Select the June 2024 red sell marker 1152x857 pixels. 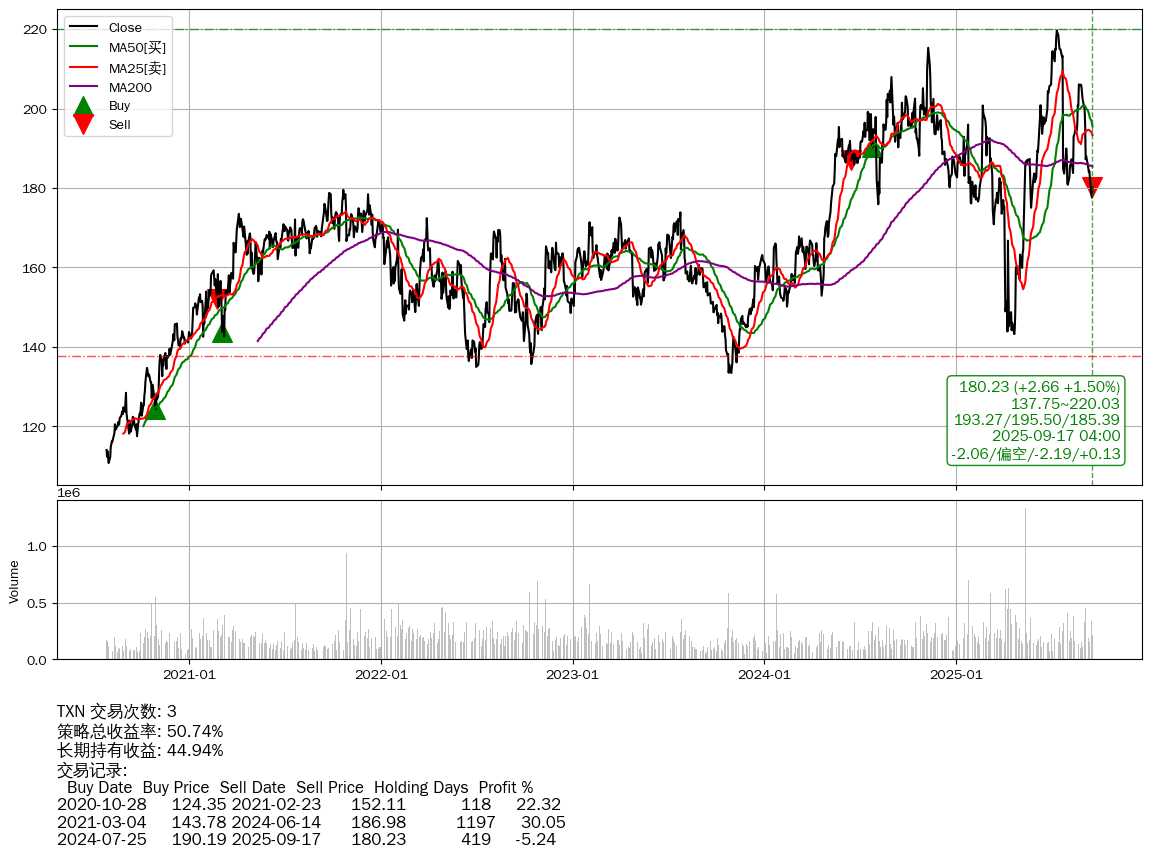851,157
